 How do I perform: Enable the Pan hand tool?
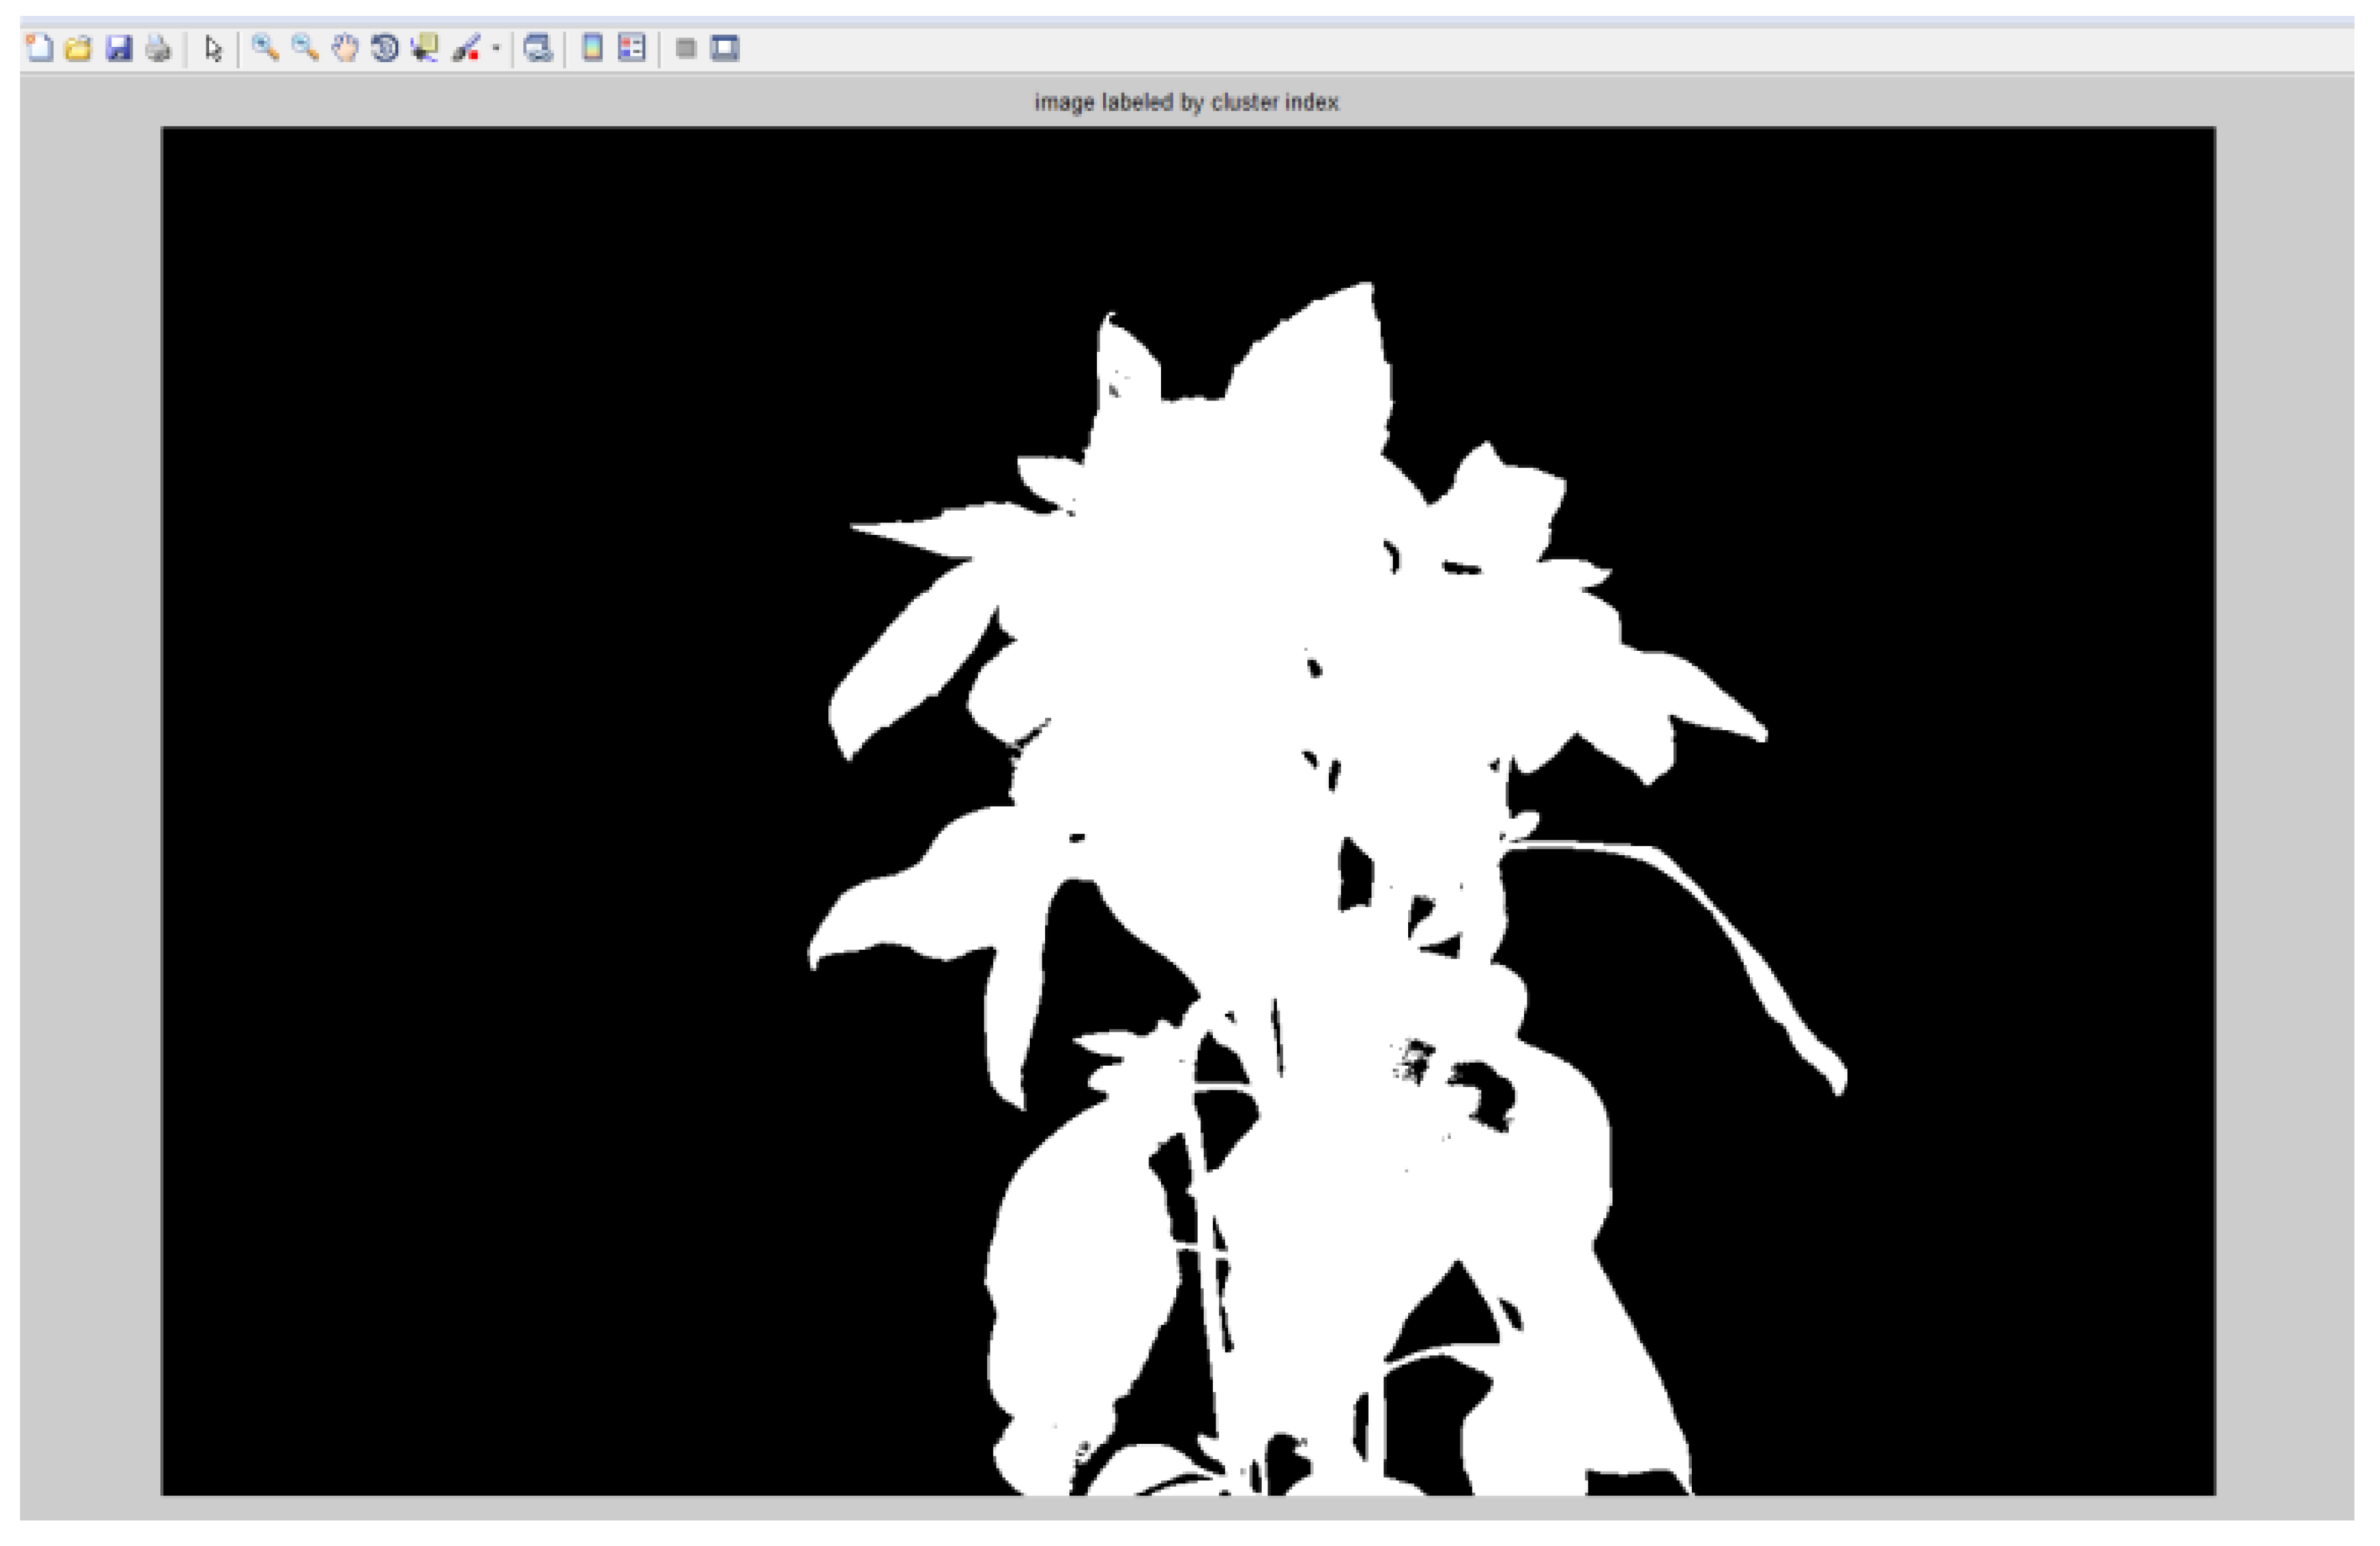pyautogui.click(x=345, y=48)
